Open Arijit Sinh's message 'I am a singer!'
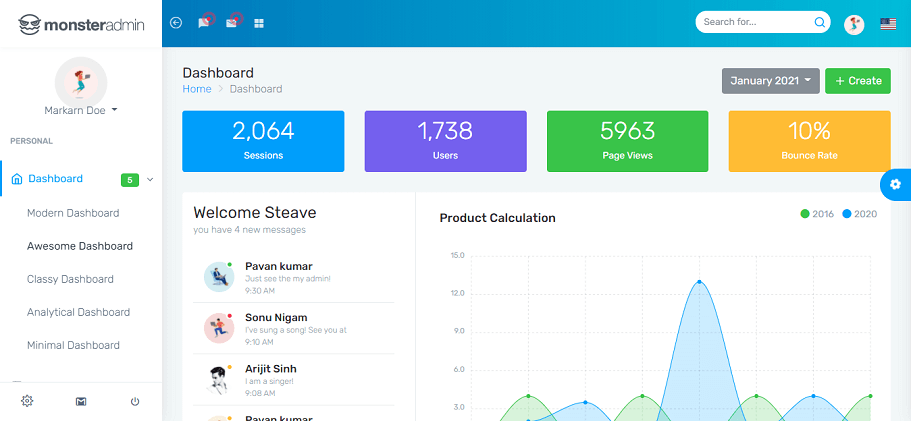This screenshot has width=911, height=421. [269, 382]
